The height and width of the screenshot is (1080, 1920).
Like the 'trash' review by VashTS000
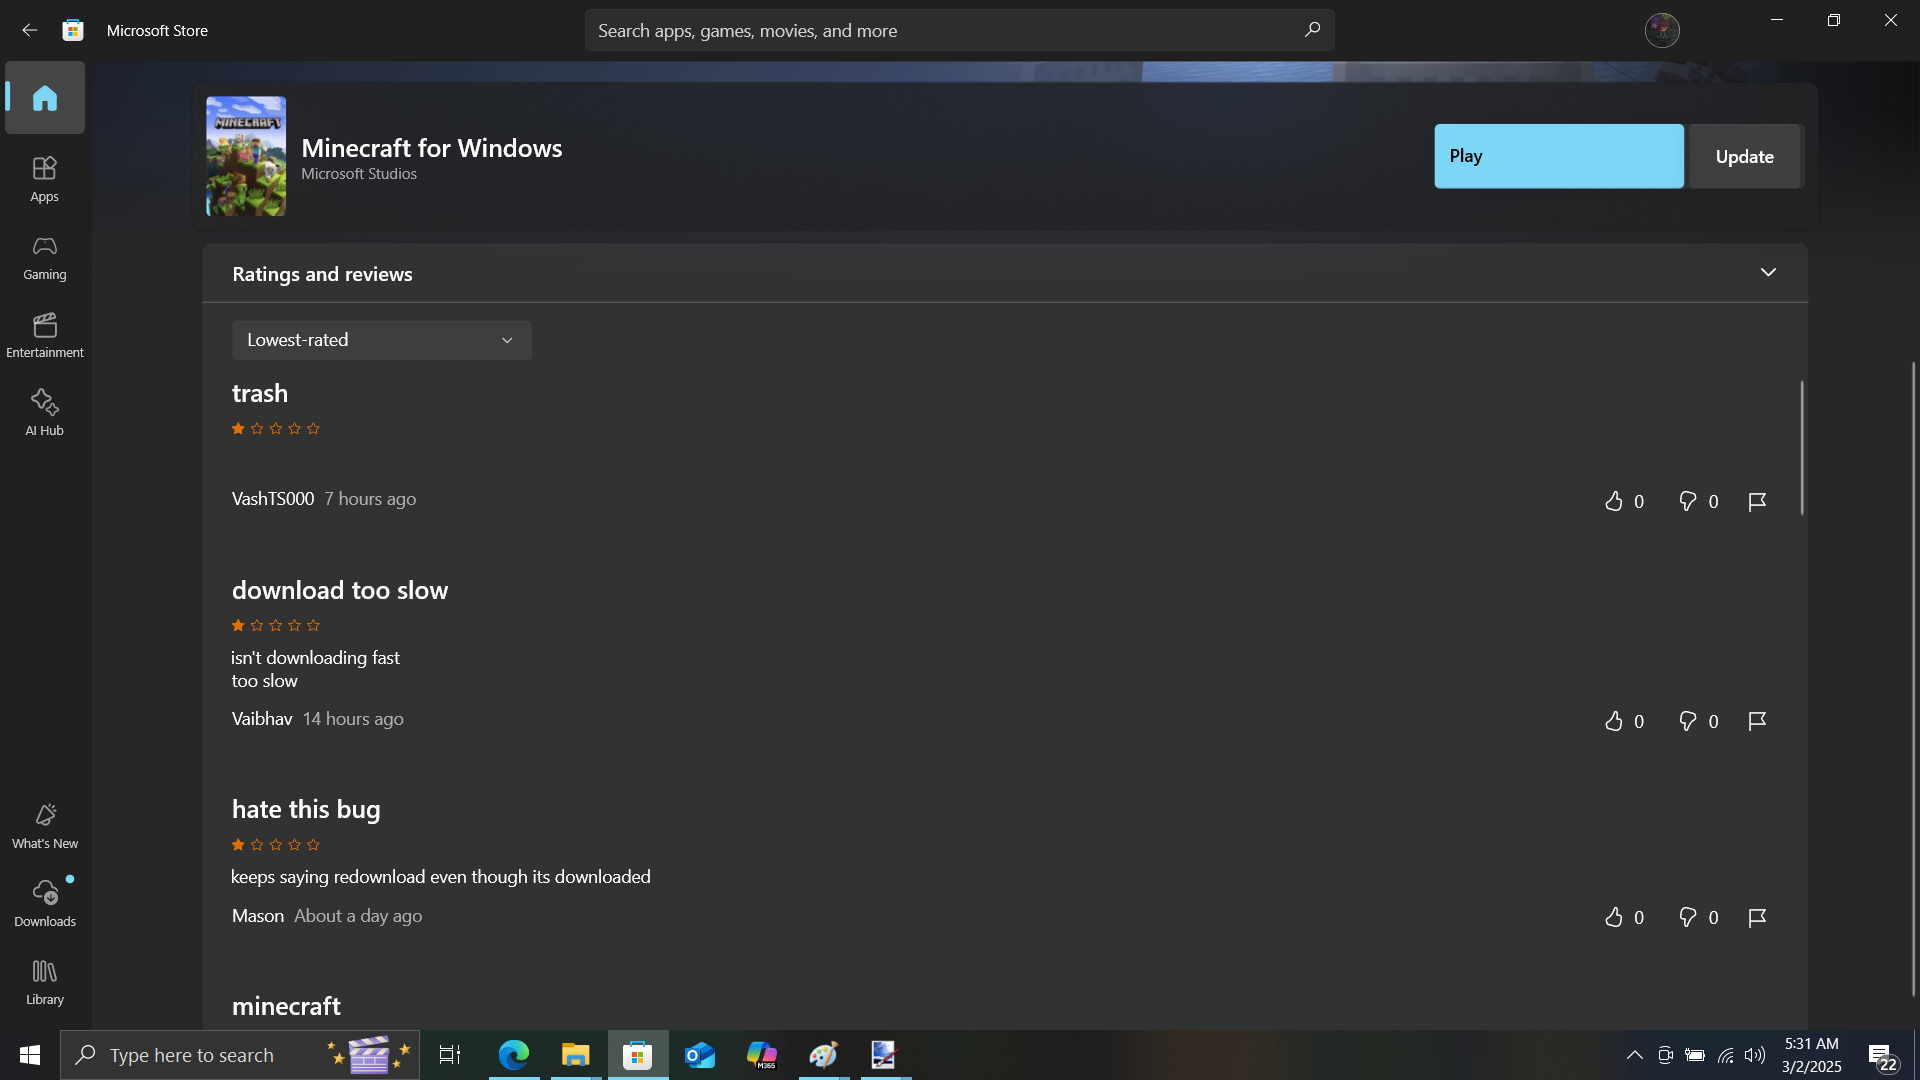tap(1614, 501)
